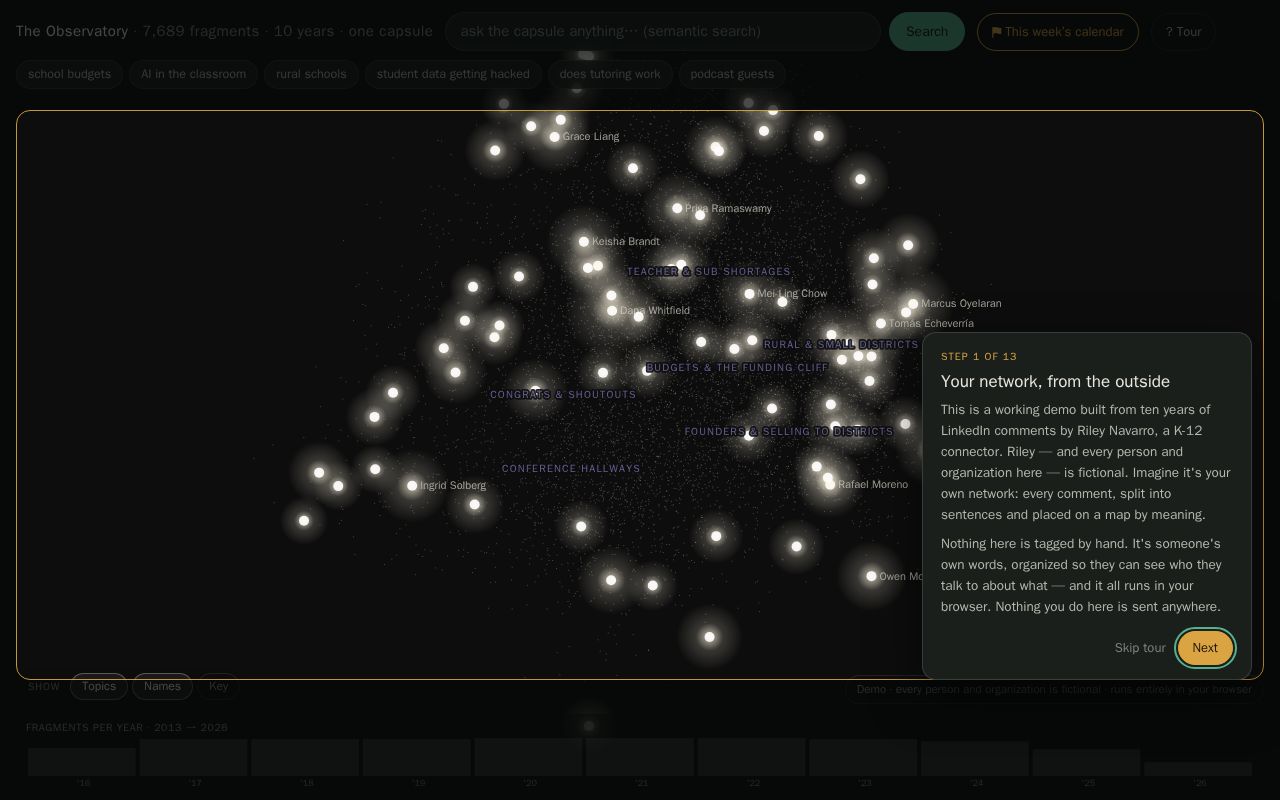The width and height of the screenshot is (1280, 800).
Task: Toggle the Key display option
Action: click(218, 686)
